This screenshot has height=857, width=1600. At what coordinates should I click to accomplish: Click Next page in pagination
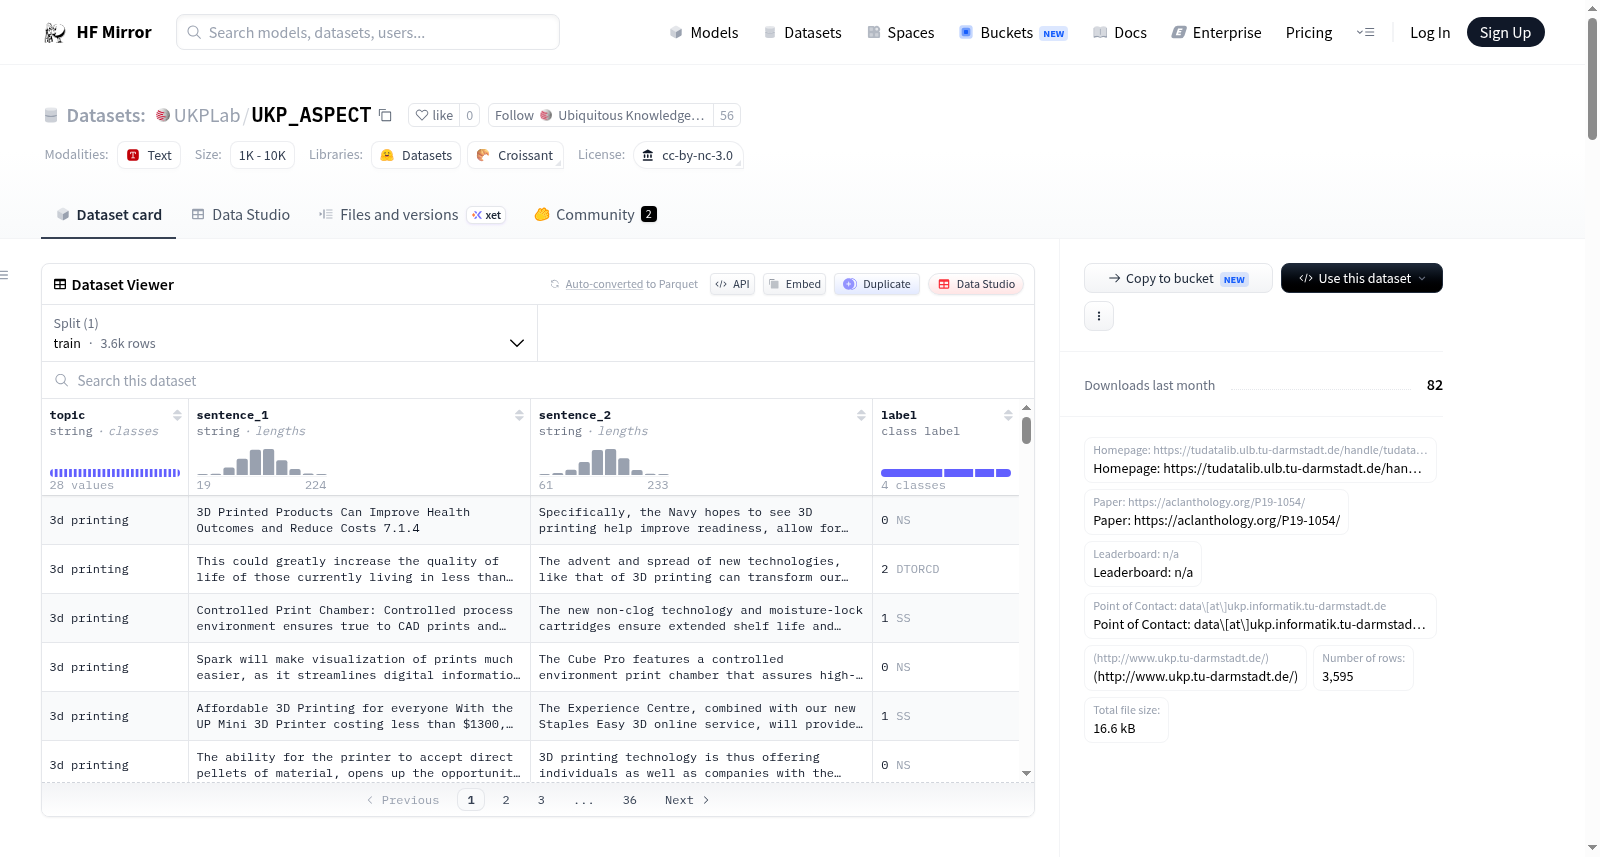click(x=687, y=800)
